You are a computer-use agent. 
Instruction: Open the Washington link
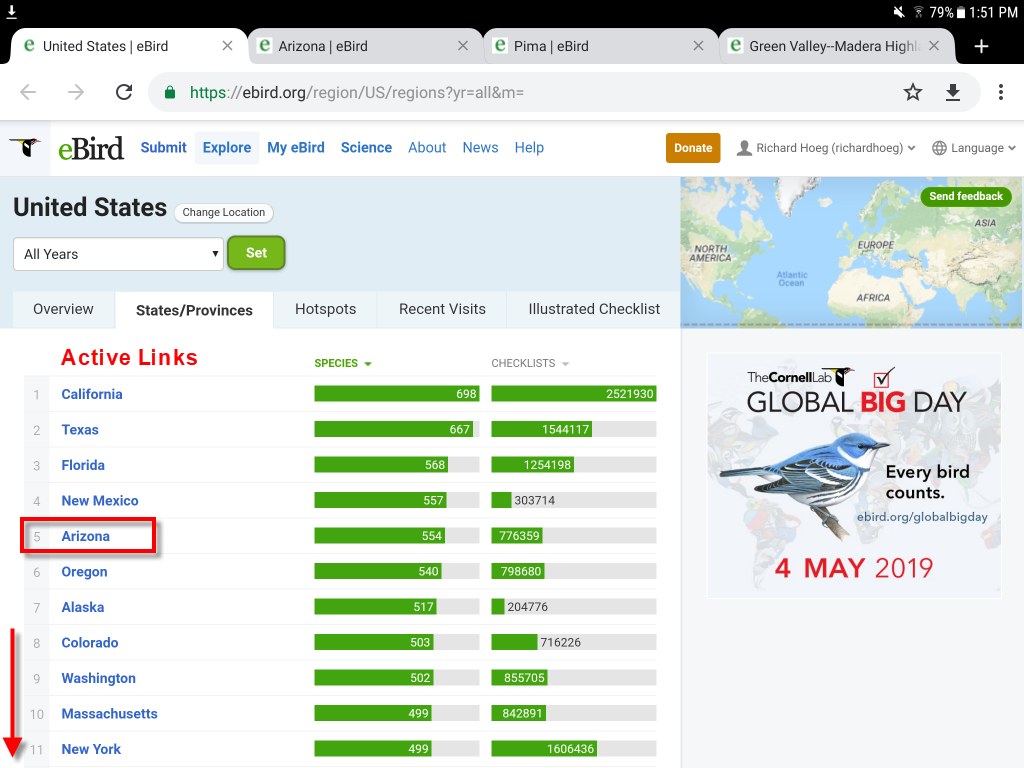[99, 679]
